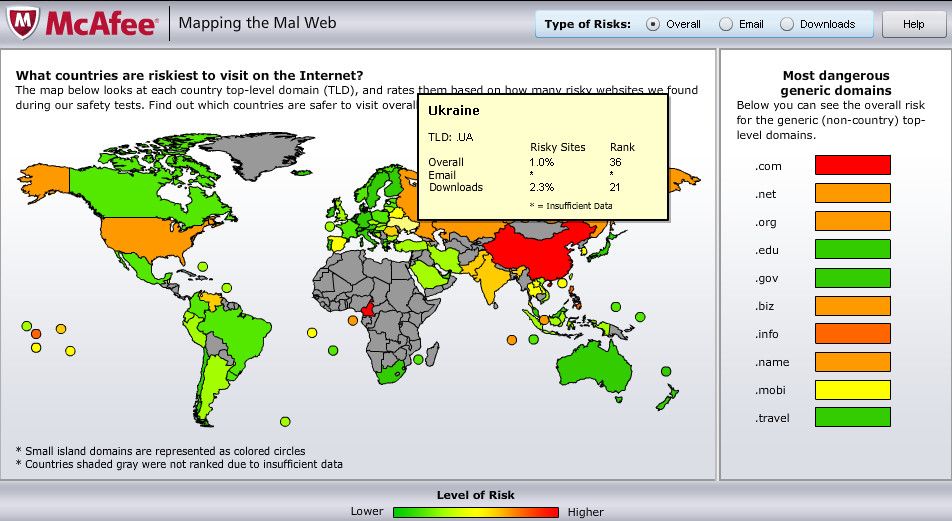Open the Help button
The image size is (952, 521).
(x=913, y=24)
